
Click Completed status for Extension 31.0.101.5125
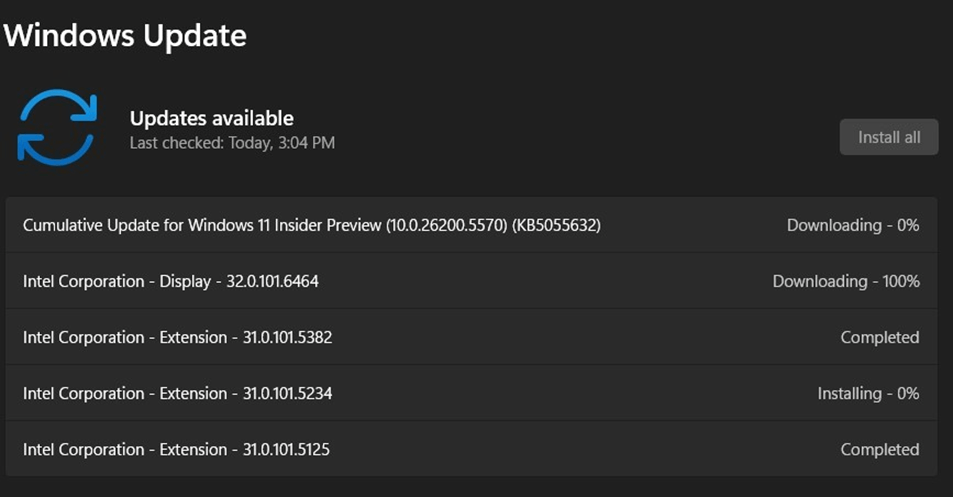pos(879,449)
